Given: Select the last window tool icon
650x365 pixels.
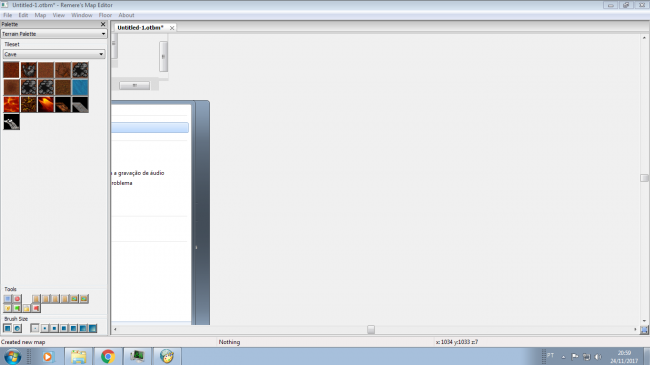Looking at the screenshot, I should pyautogui.click(x=84, y=299).
